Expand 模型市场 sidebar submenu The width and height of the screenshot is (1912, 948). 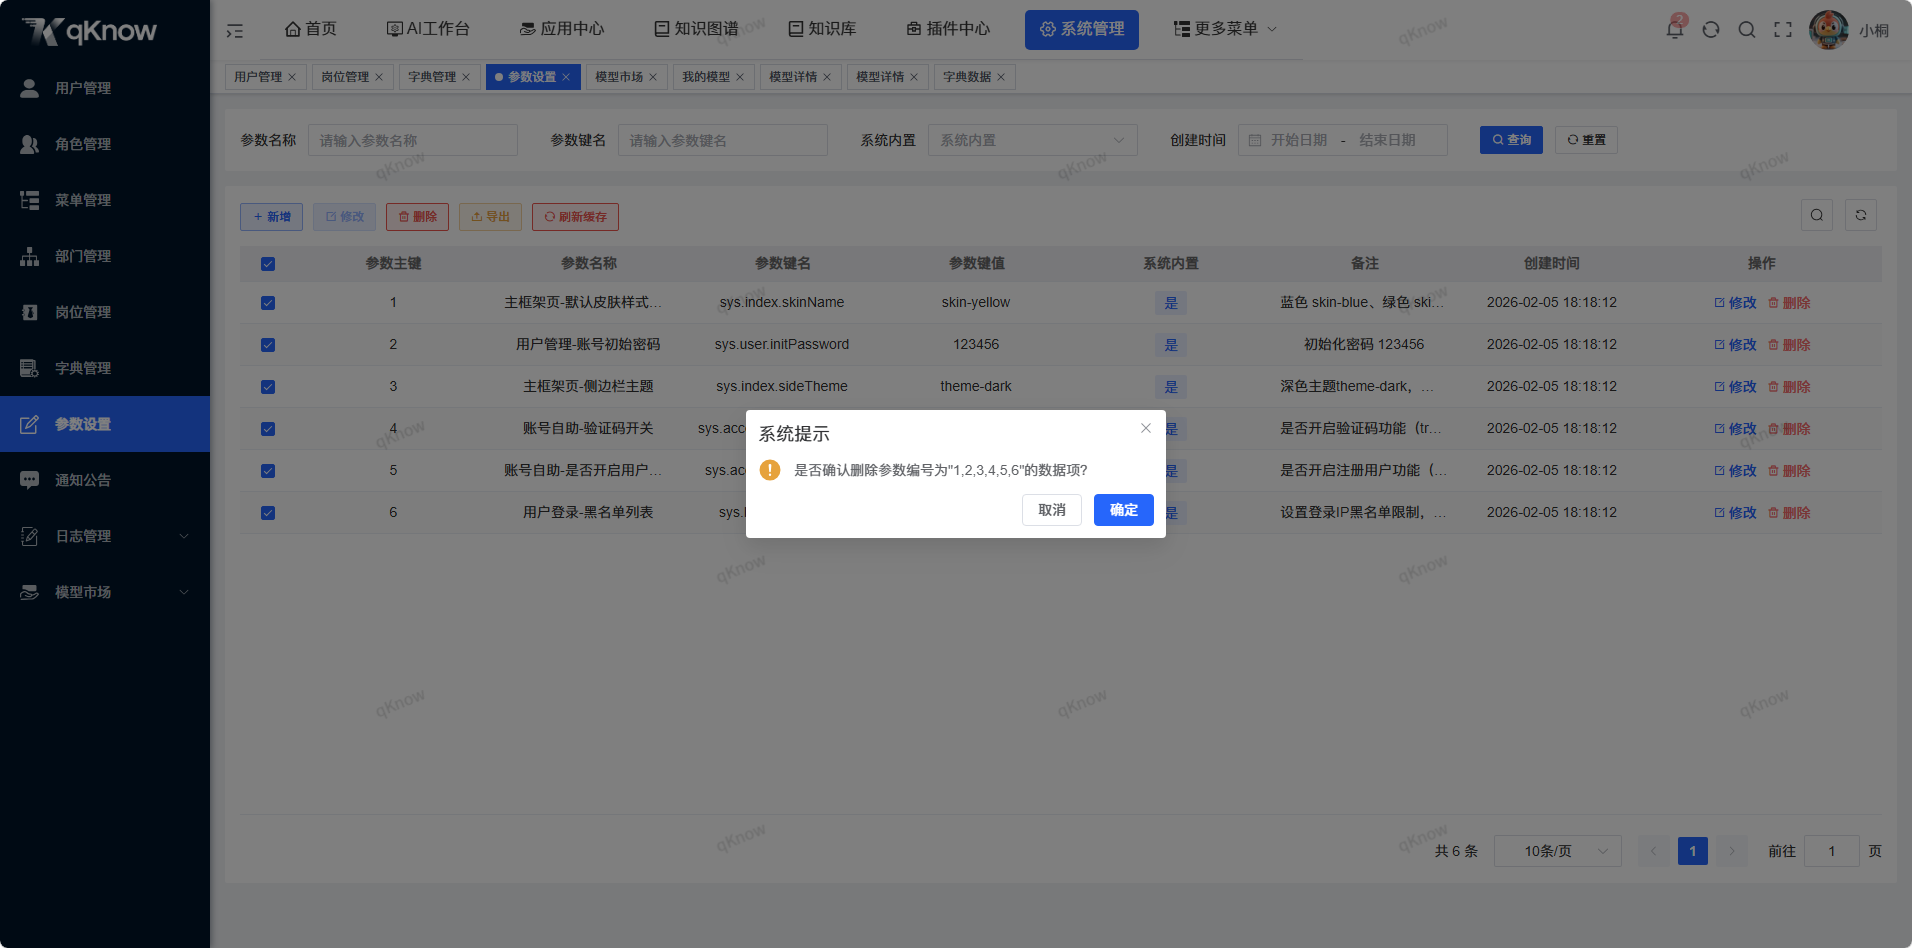click(105, 592)
